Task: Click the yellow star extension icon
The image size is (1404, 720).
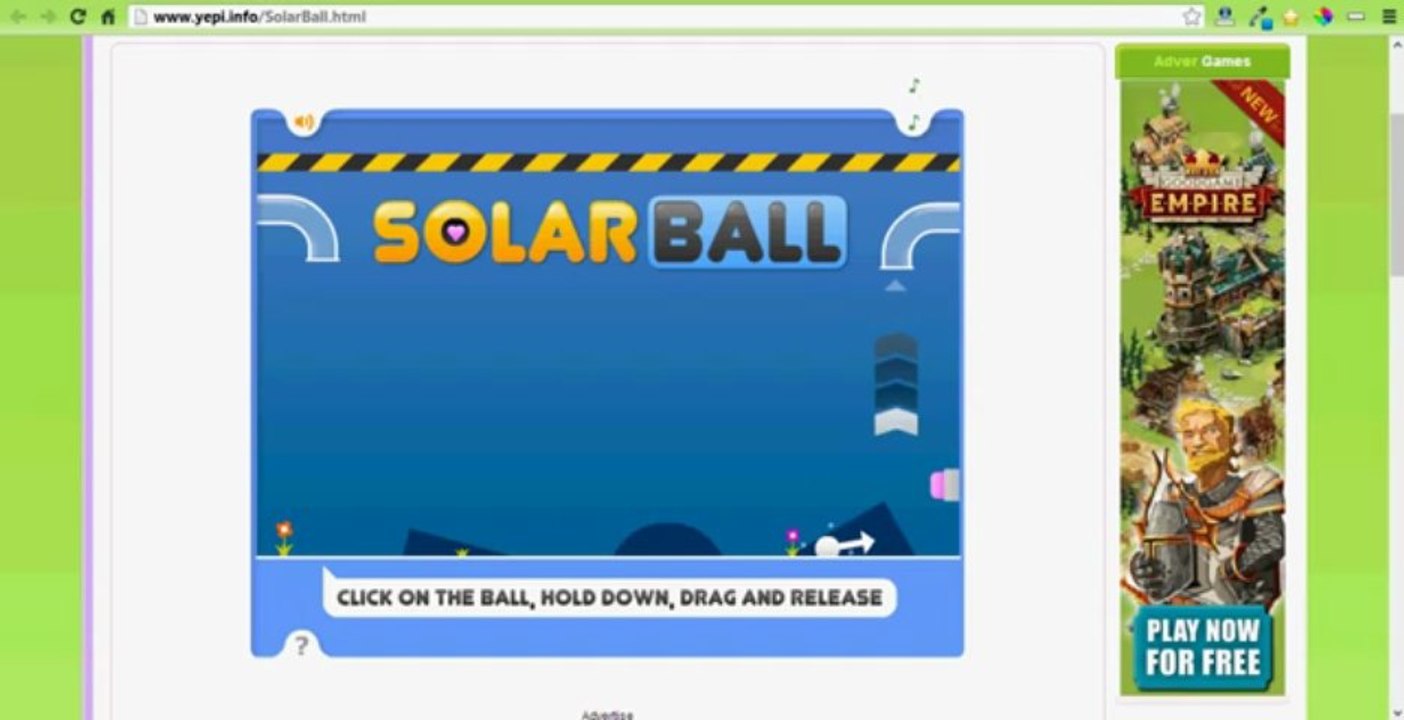Action: pos(1291,16)
